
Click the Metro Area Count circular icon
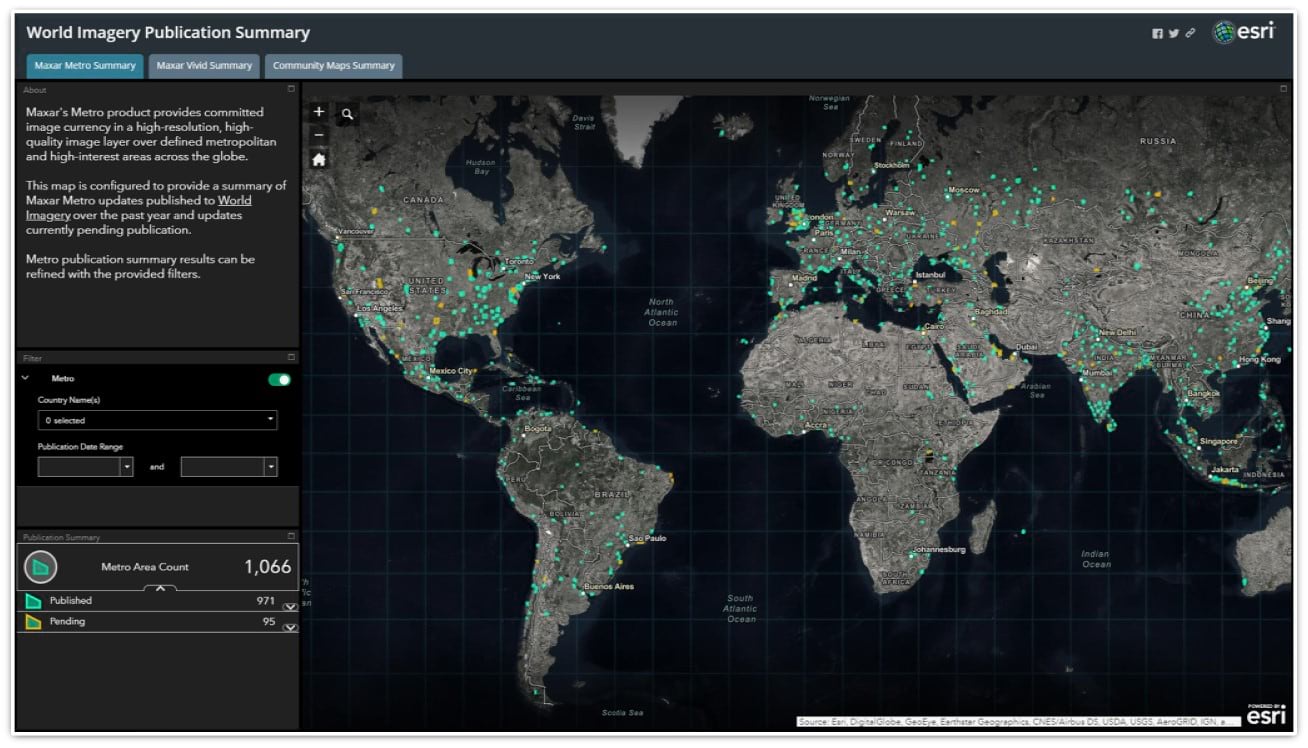pos(40,567)
